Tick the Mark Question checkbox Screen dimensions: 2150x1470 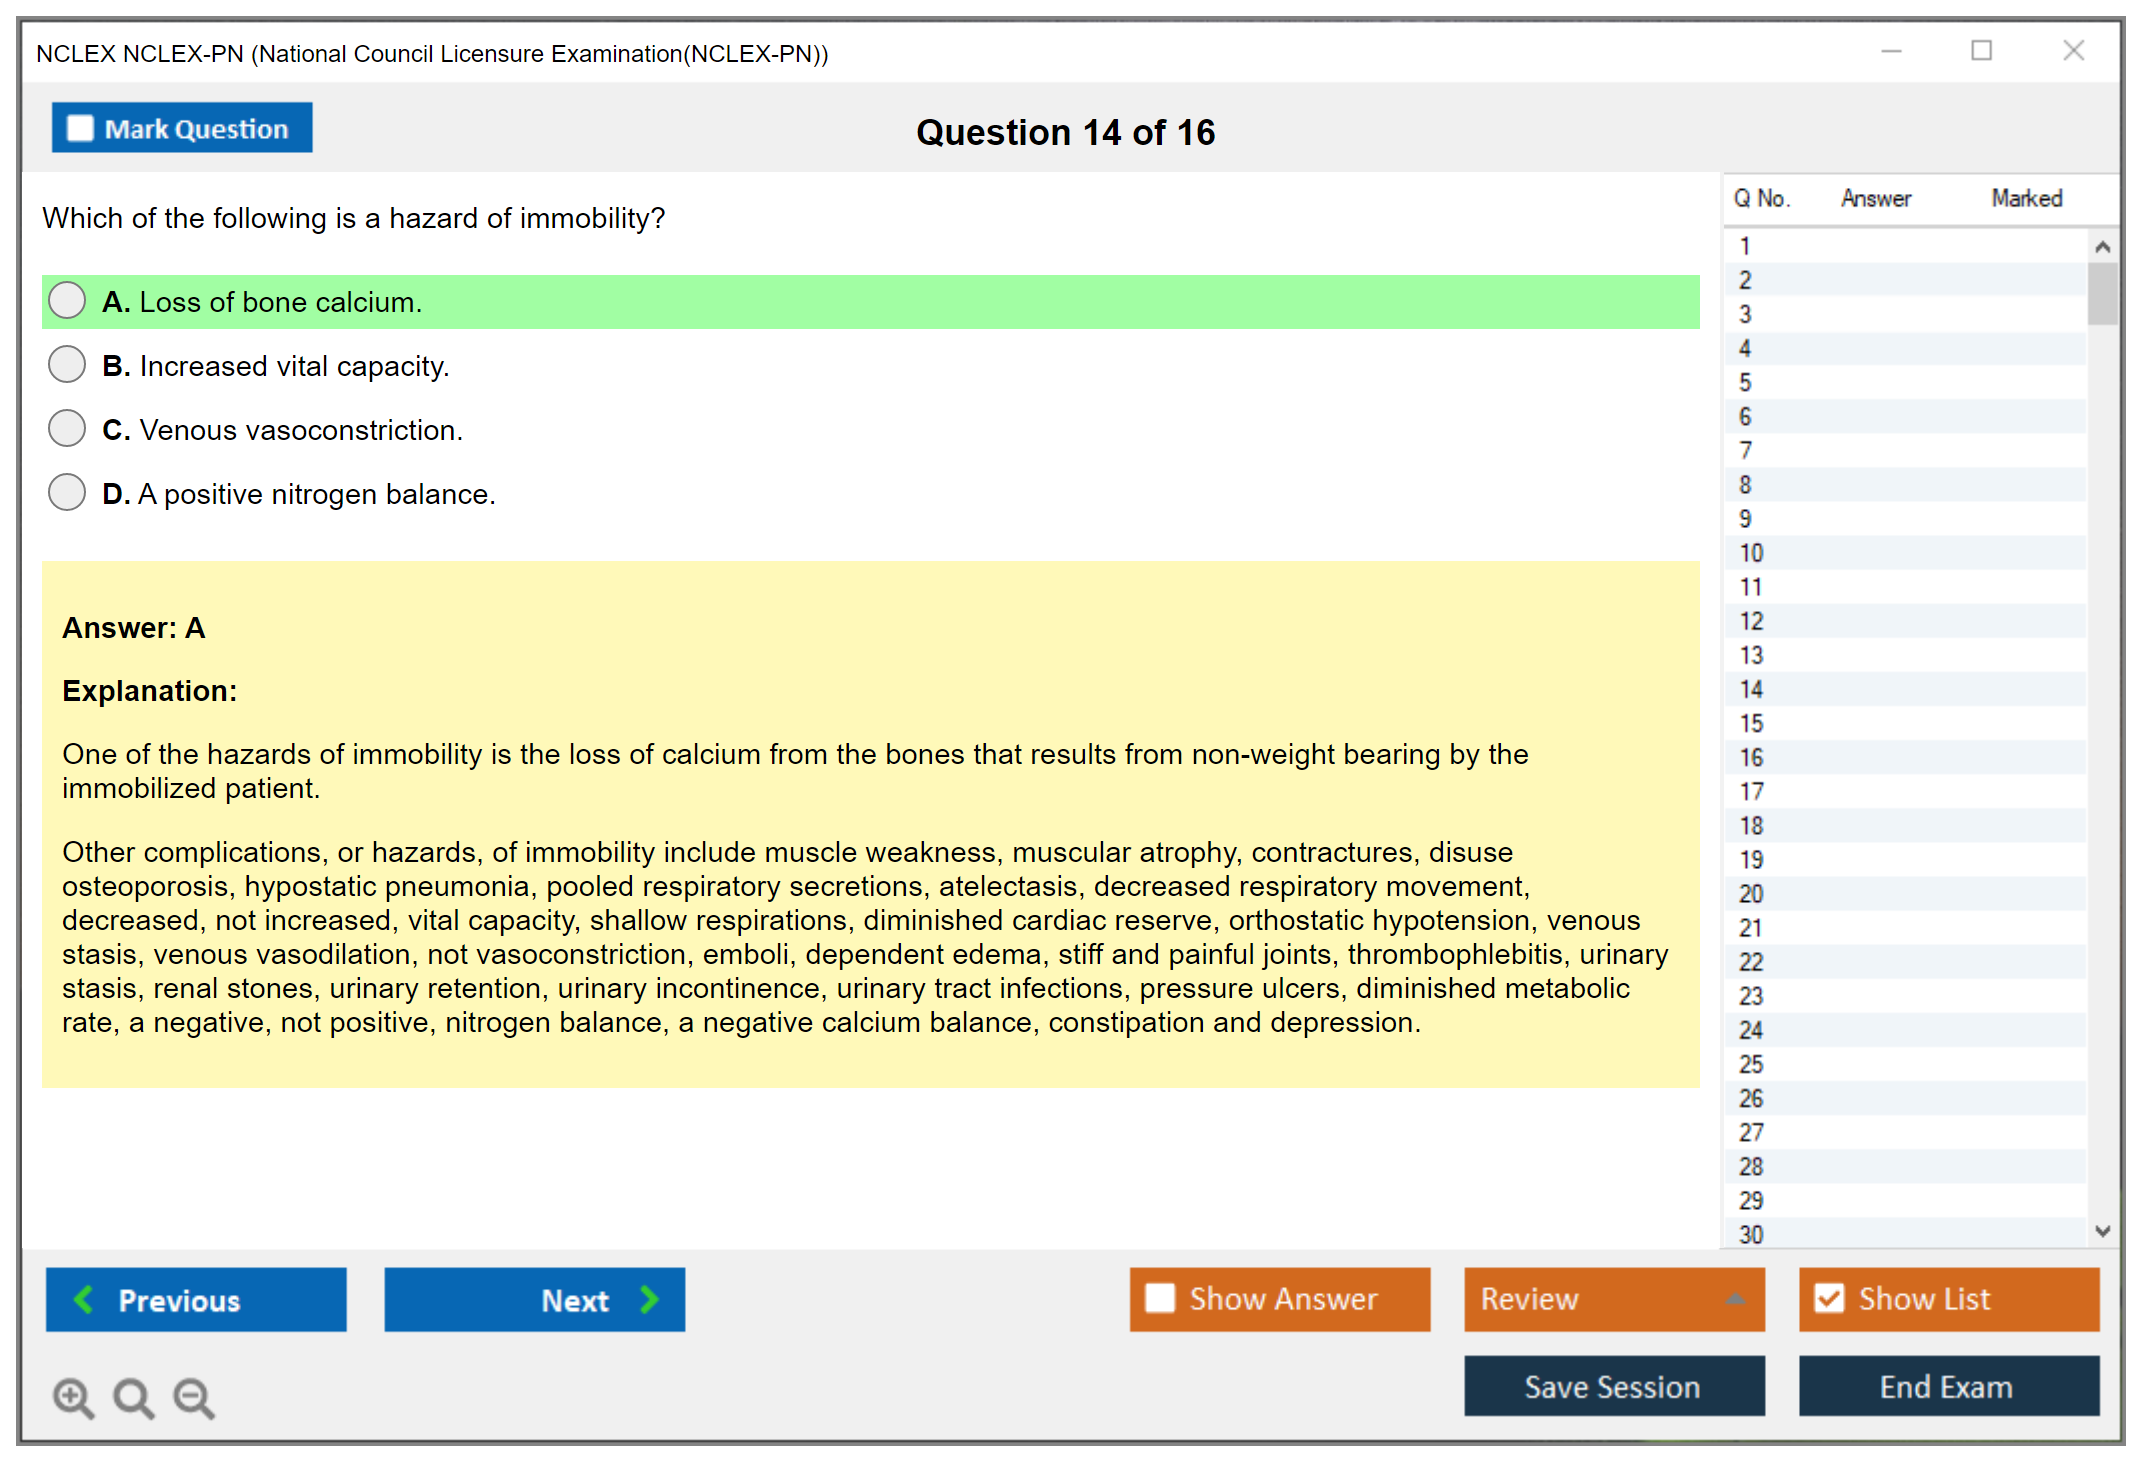tap(80, 128)
